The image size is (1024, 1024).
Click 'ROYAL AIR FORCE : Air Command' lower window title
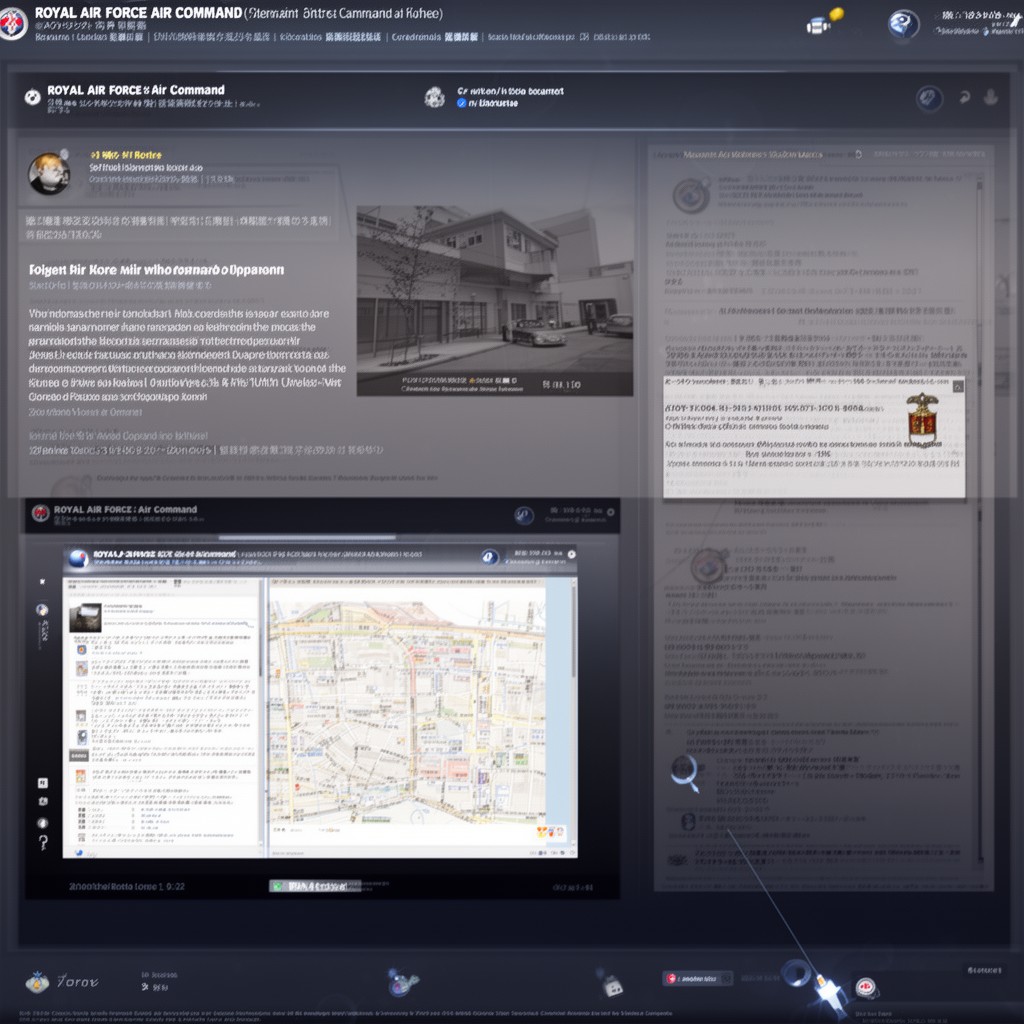click(125, 509)
